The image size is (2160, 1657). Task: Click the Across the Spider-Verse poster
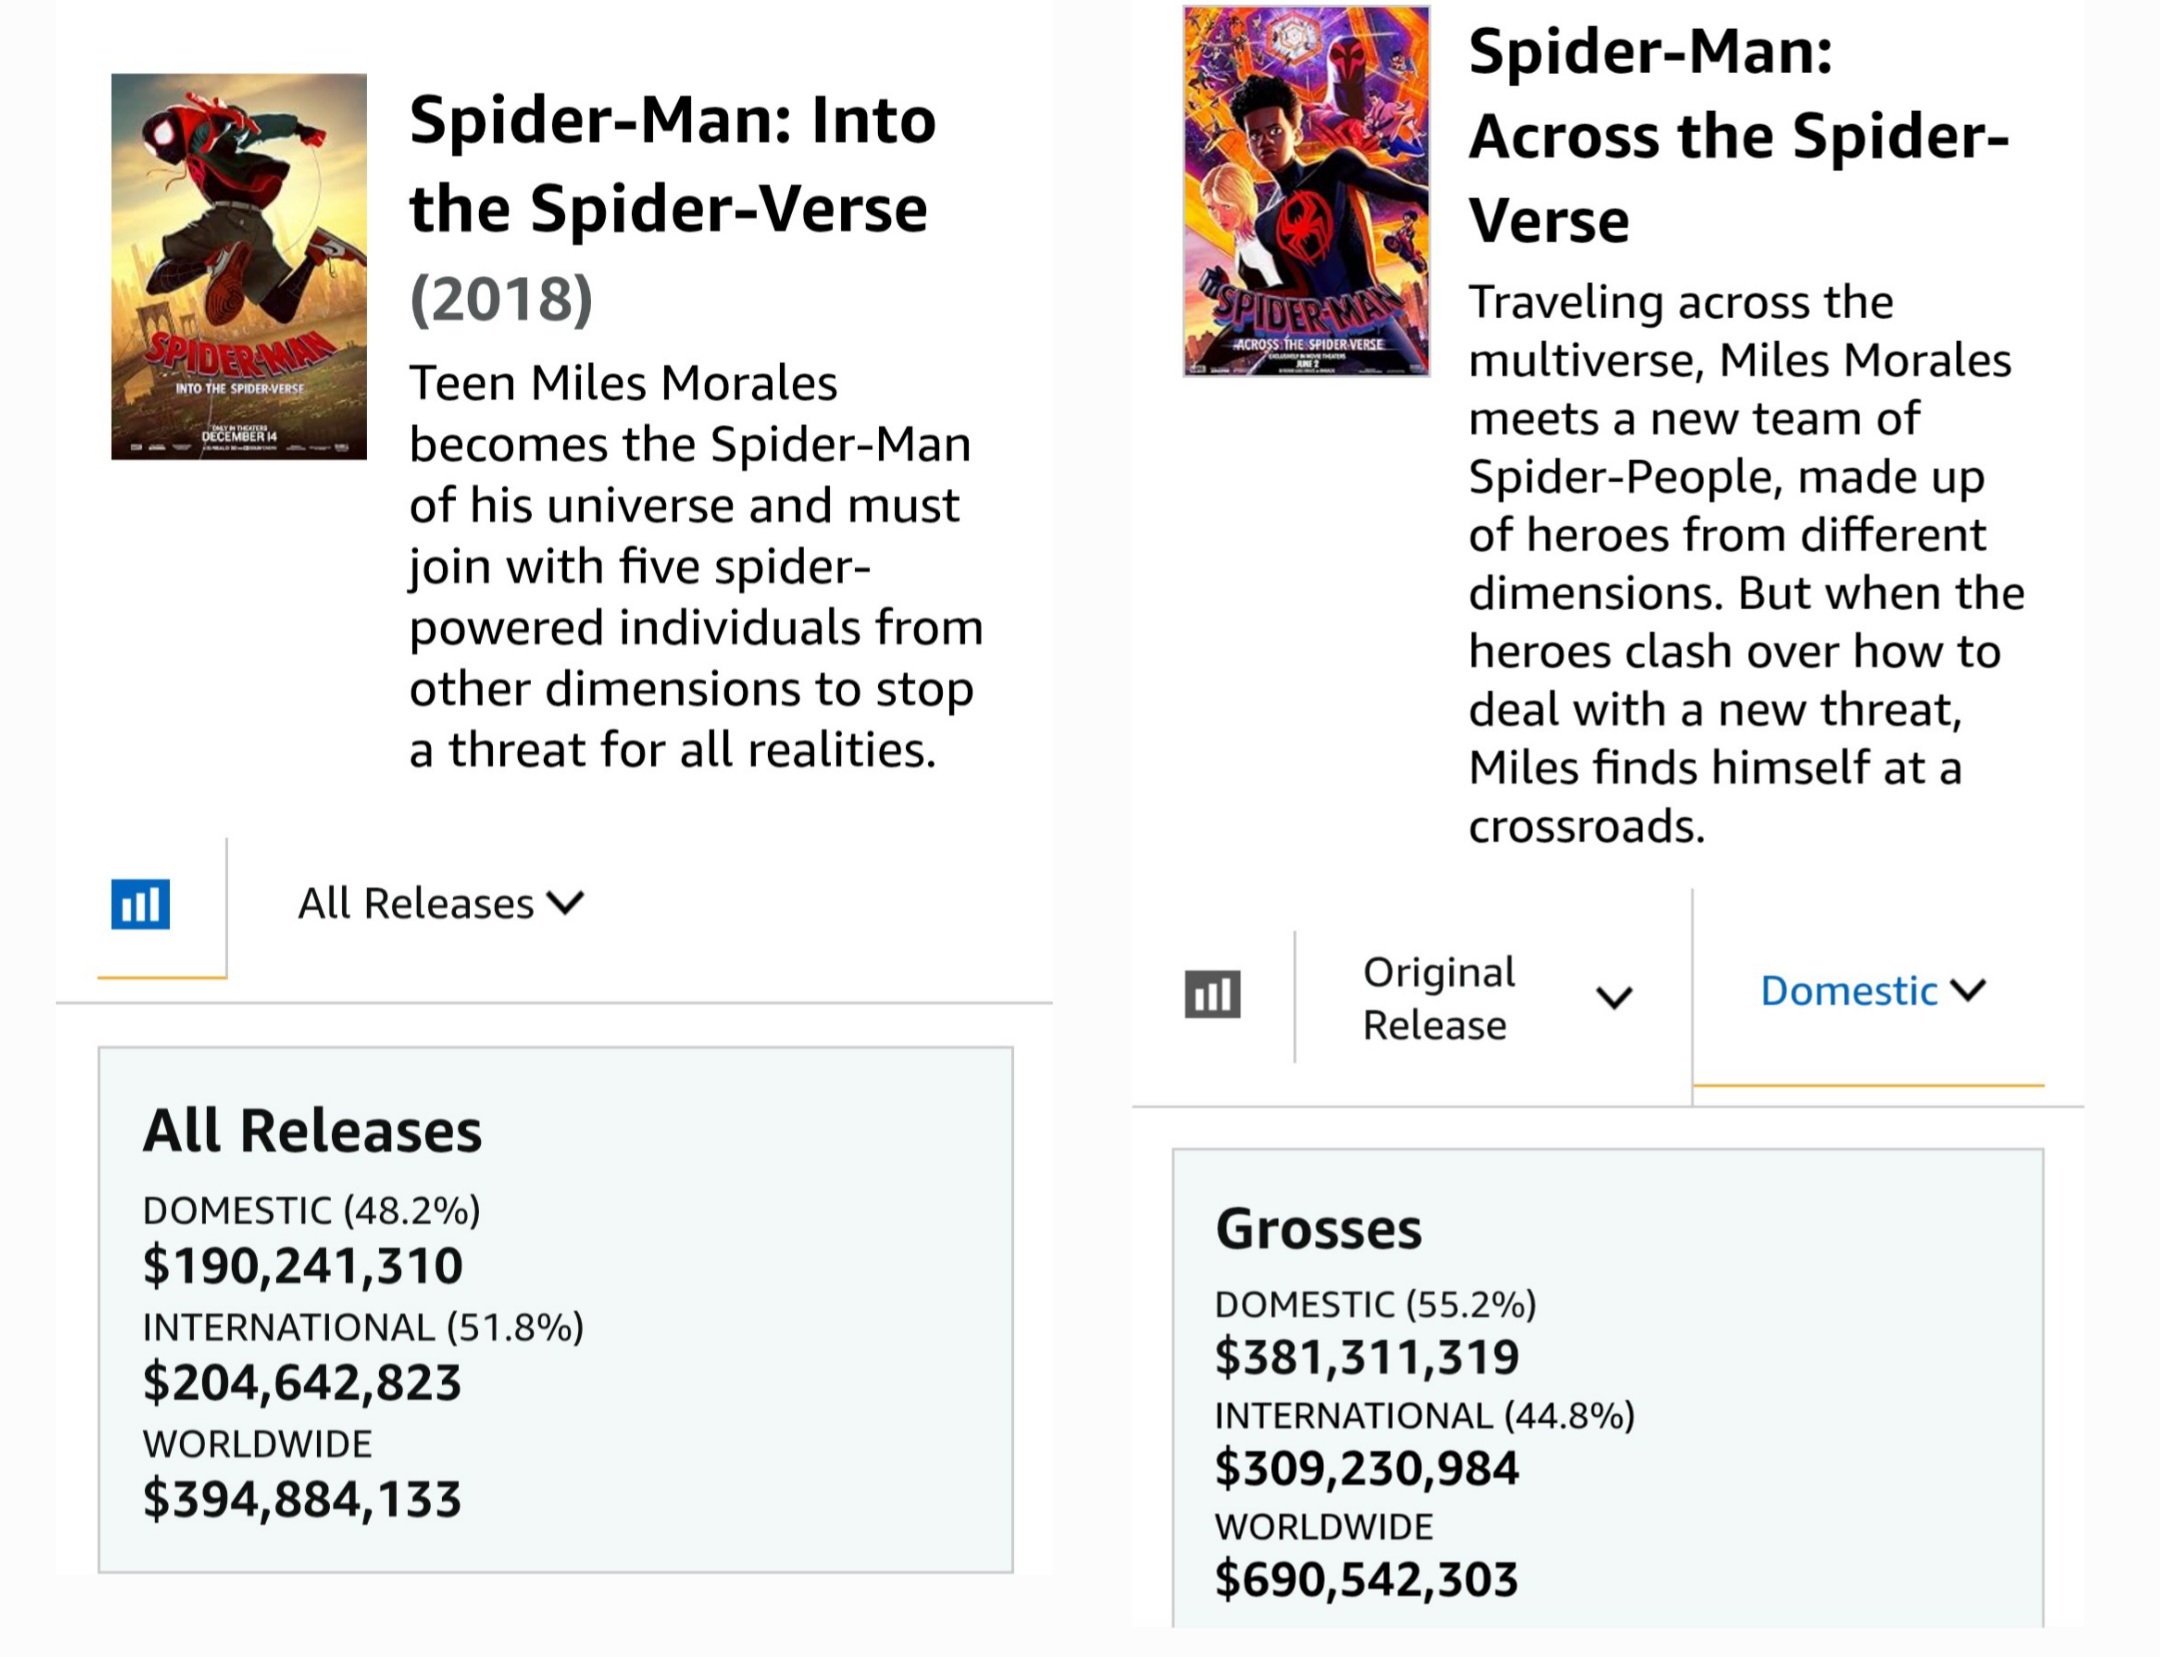tap(1306, 191)
